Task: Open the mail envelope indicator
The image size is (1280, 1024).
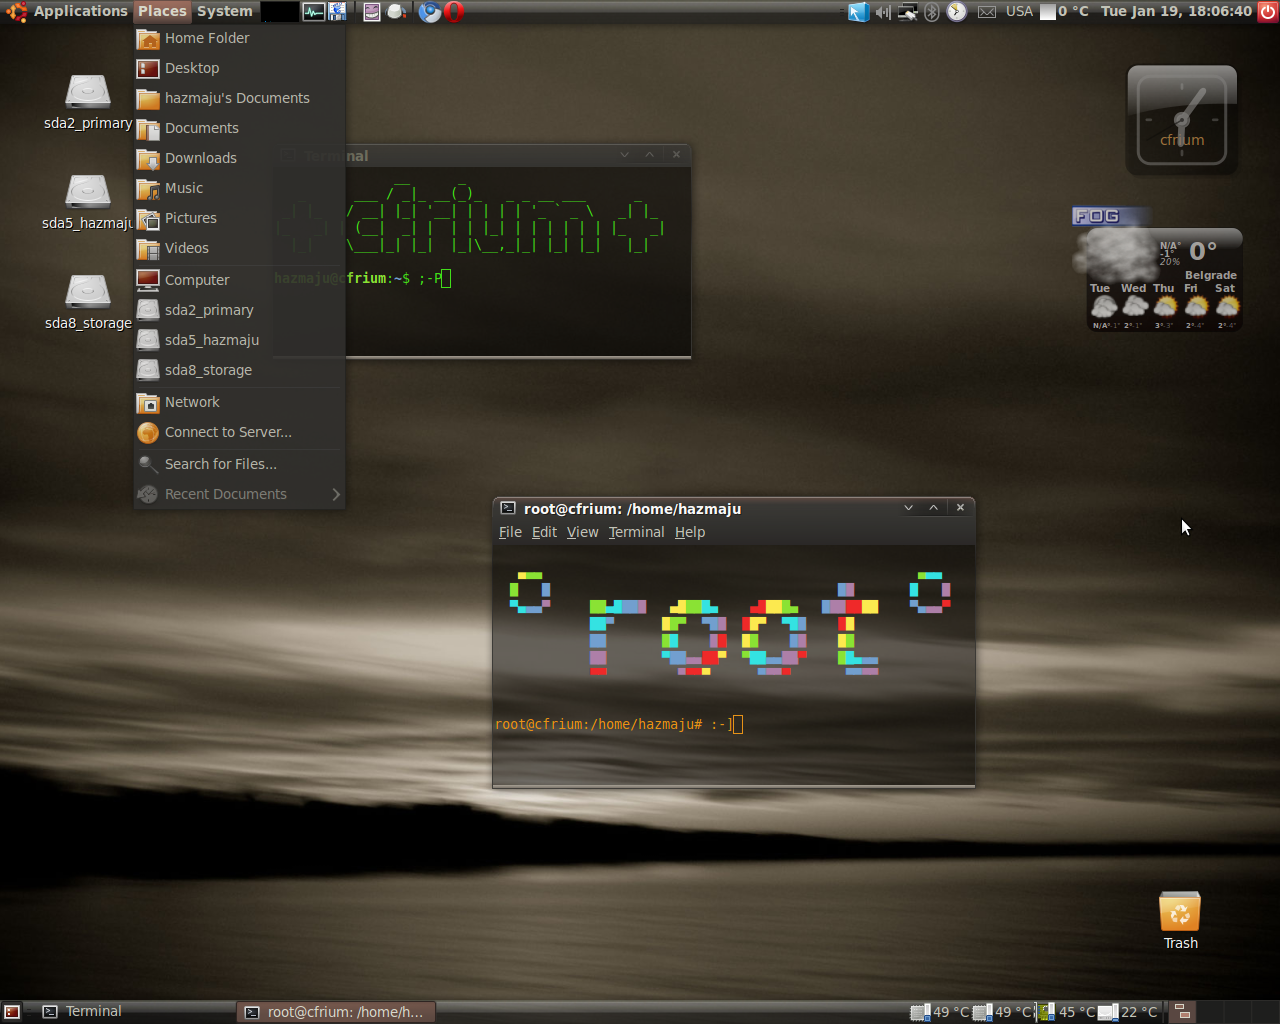Action: (987, 12)
